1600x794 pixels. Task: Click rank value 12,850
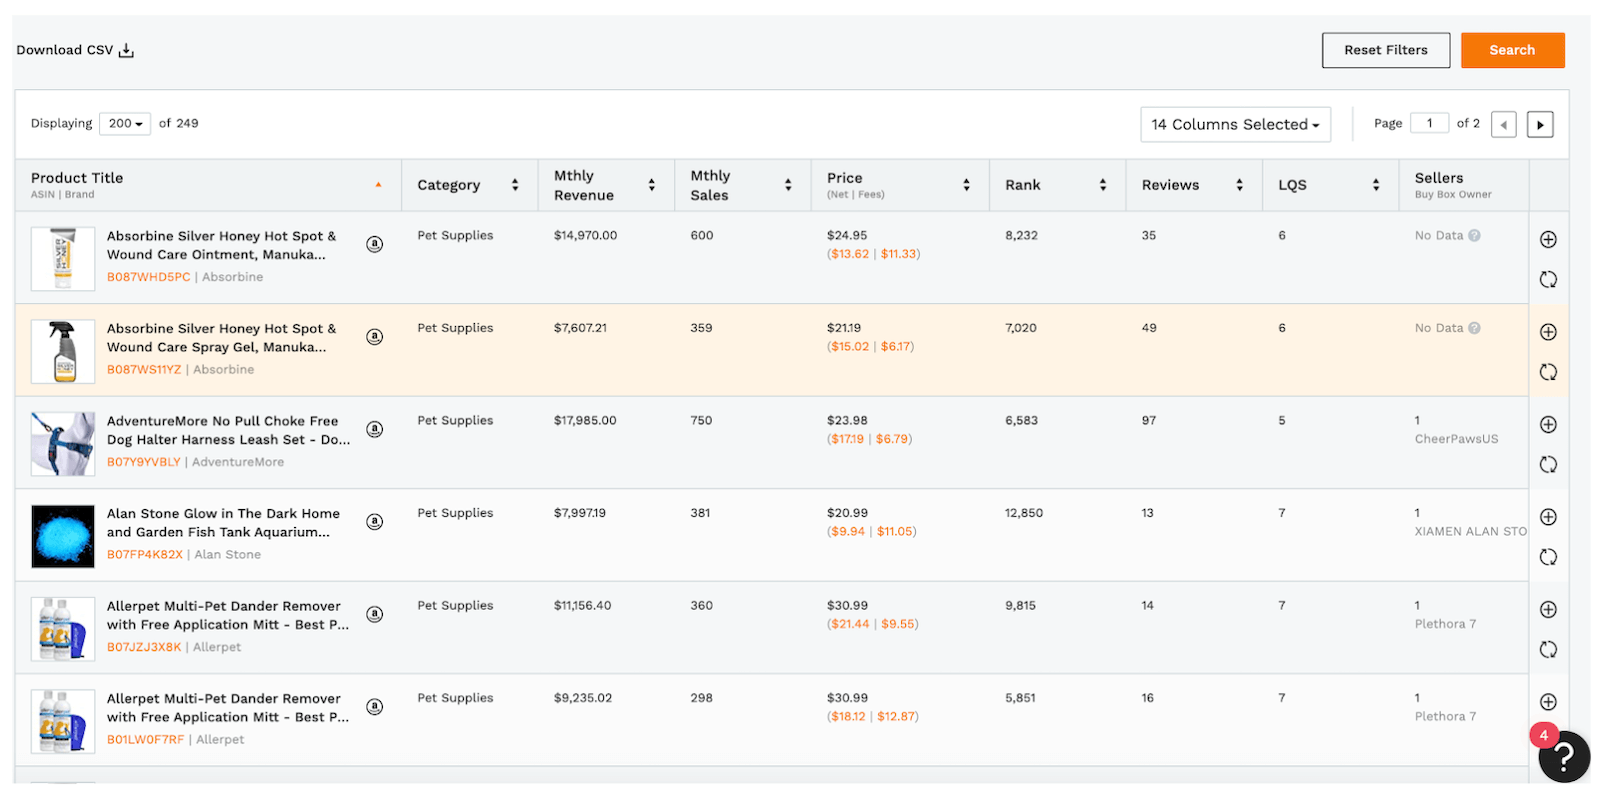tap(1024, 513)
